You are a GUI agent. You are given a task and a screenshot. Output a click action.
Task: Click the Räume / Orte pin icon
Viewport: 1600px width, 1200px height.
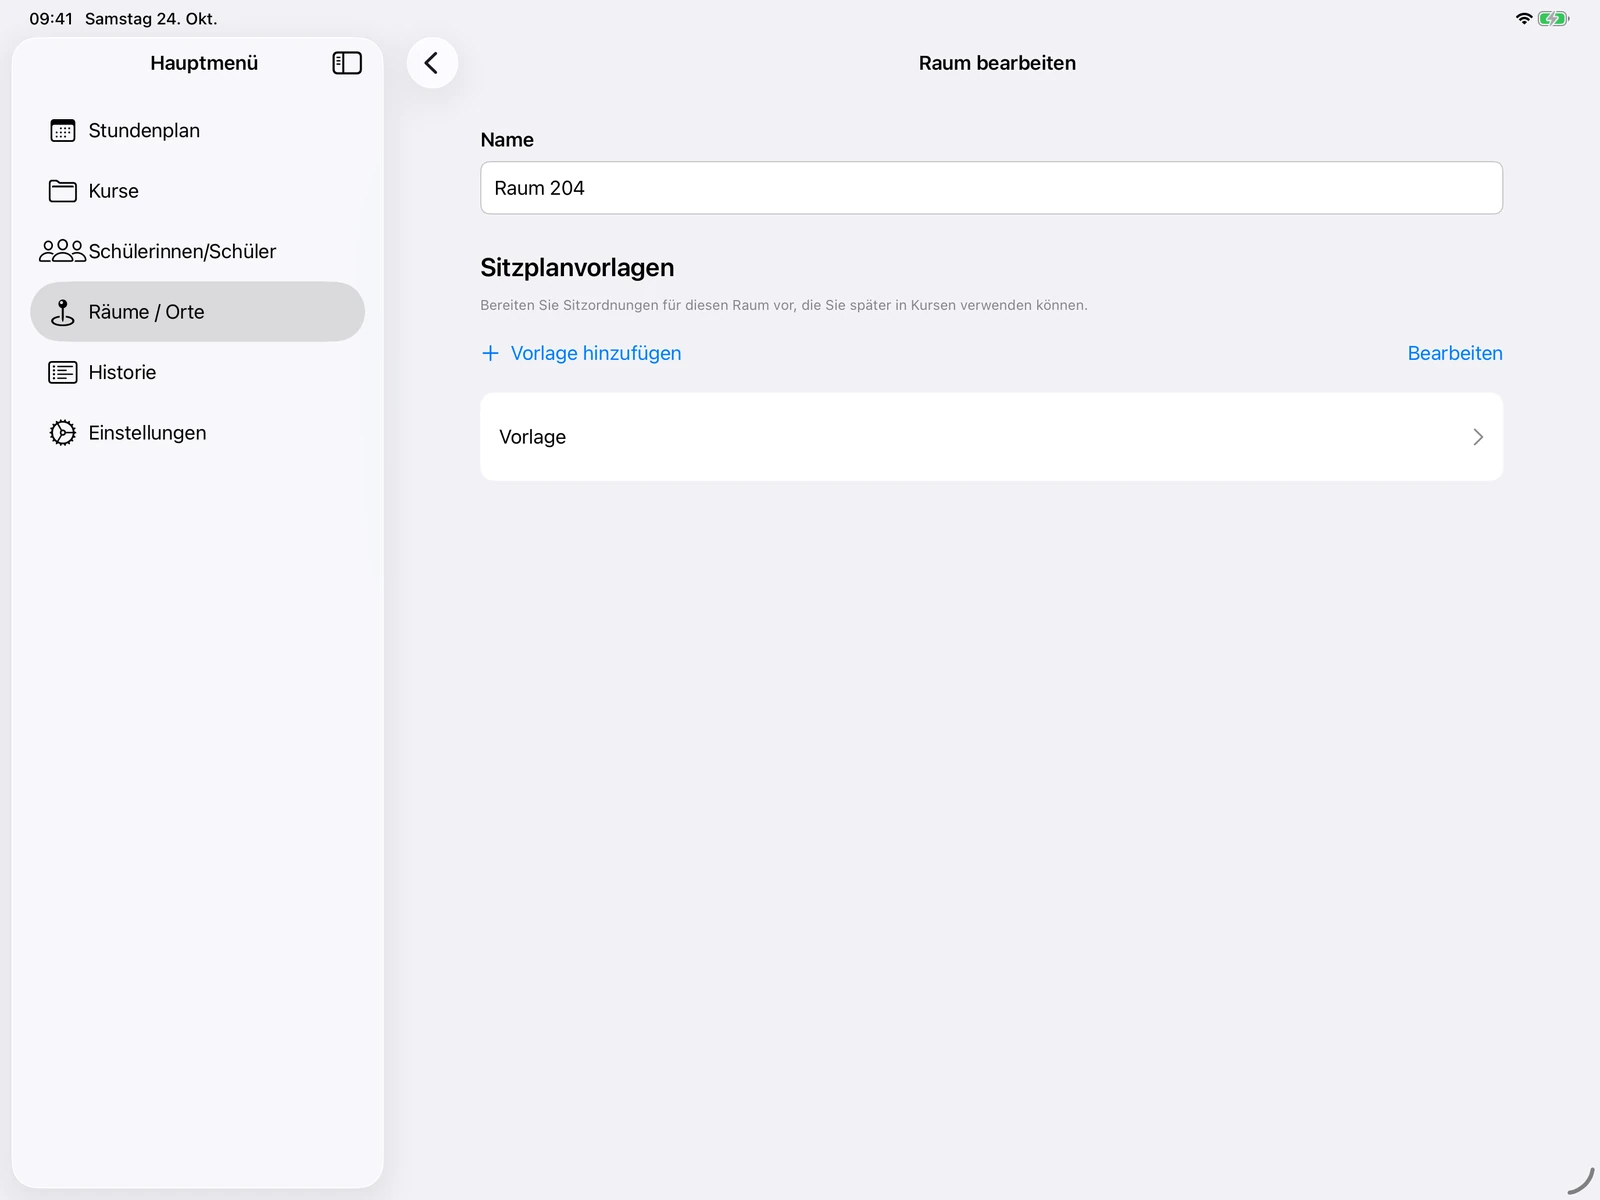pyautogui.click(x=63, y=312)
